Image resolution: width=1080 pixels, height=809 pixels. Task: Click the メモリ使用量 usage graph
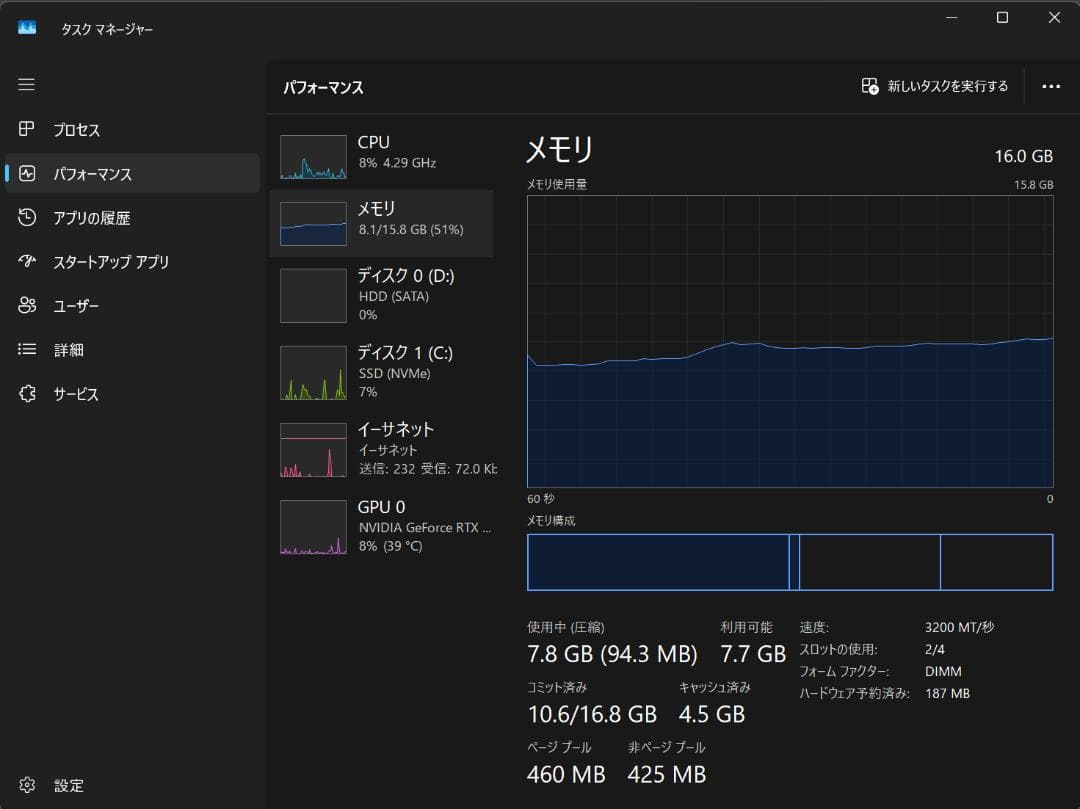pyautogui.click(x=789, y=345)
